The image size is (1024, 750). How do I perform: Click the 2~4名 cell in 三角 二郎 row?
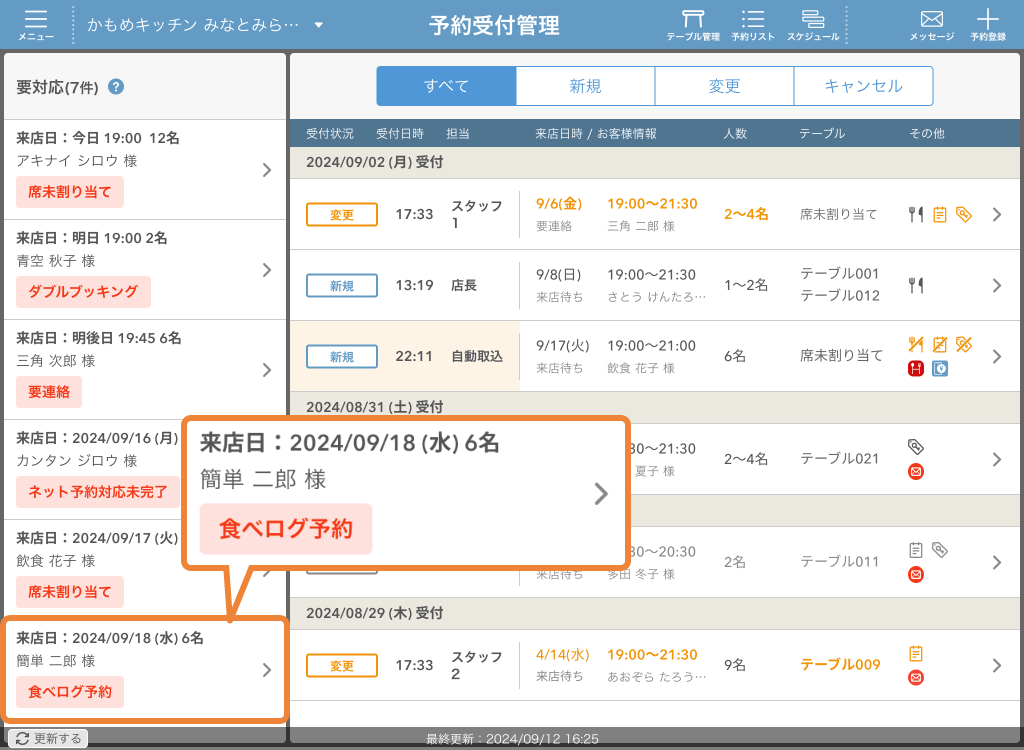tap(746, 214)
